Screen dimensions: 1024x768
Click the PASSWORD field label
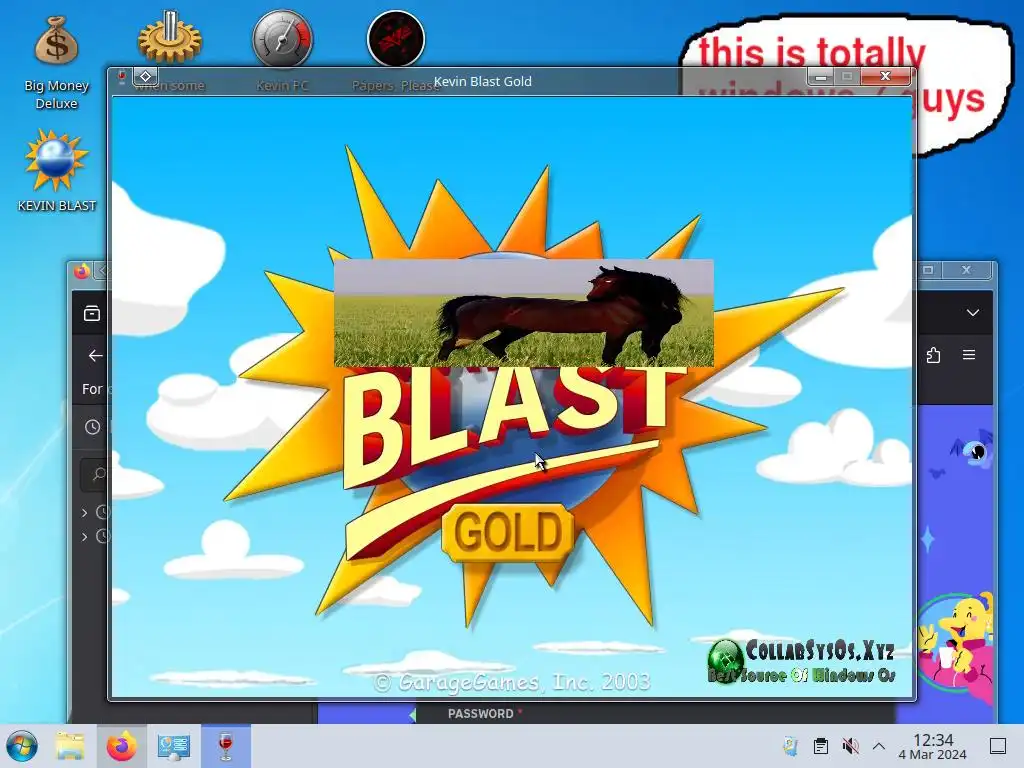pos(481,714)
